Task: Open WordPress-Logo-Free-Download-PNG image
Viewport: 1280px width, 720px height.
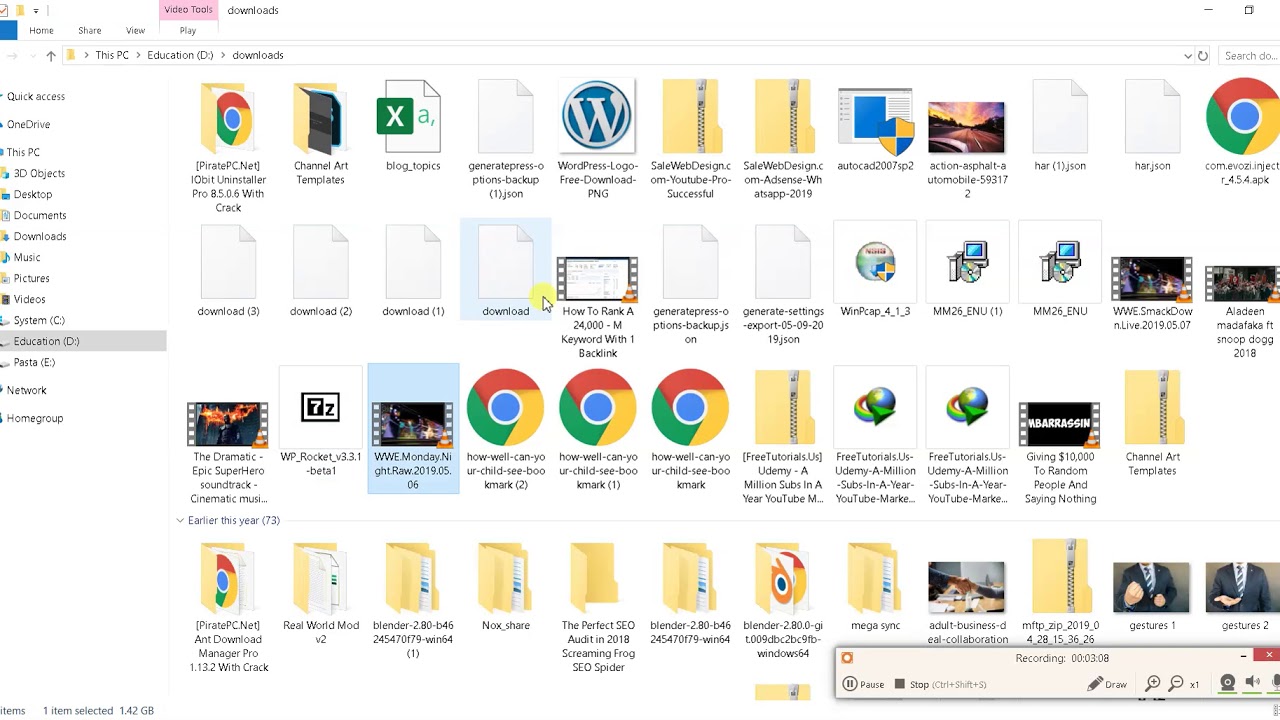Action: (598, 140)
